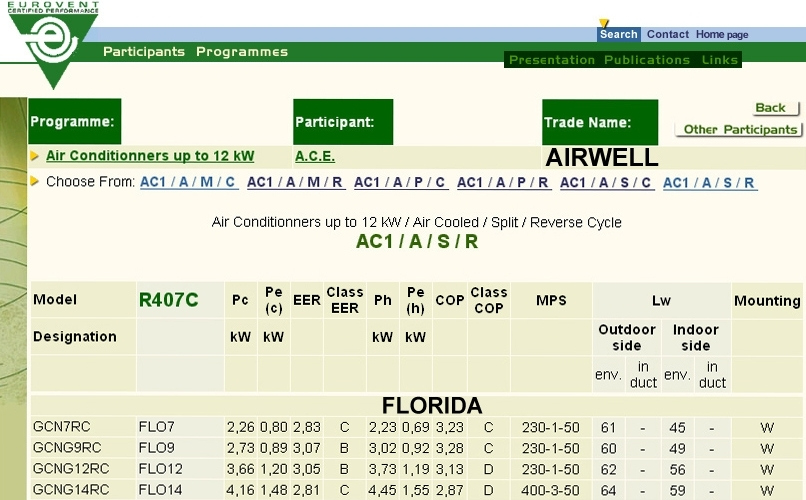The width and height of the screenshot is (806, 500).
Task: Open the Participants menu
Action: click(144, 51)
